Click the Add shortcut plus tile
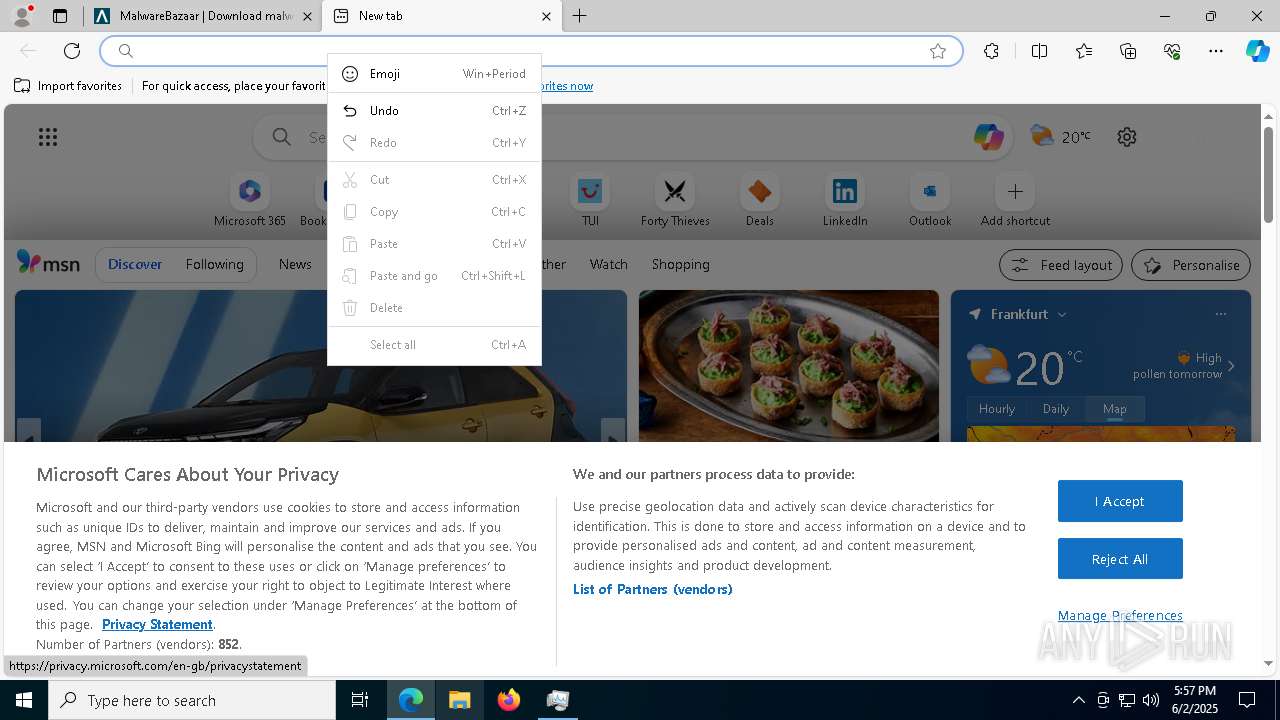 [1015, 201]
